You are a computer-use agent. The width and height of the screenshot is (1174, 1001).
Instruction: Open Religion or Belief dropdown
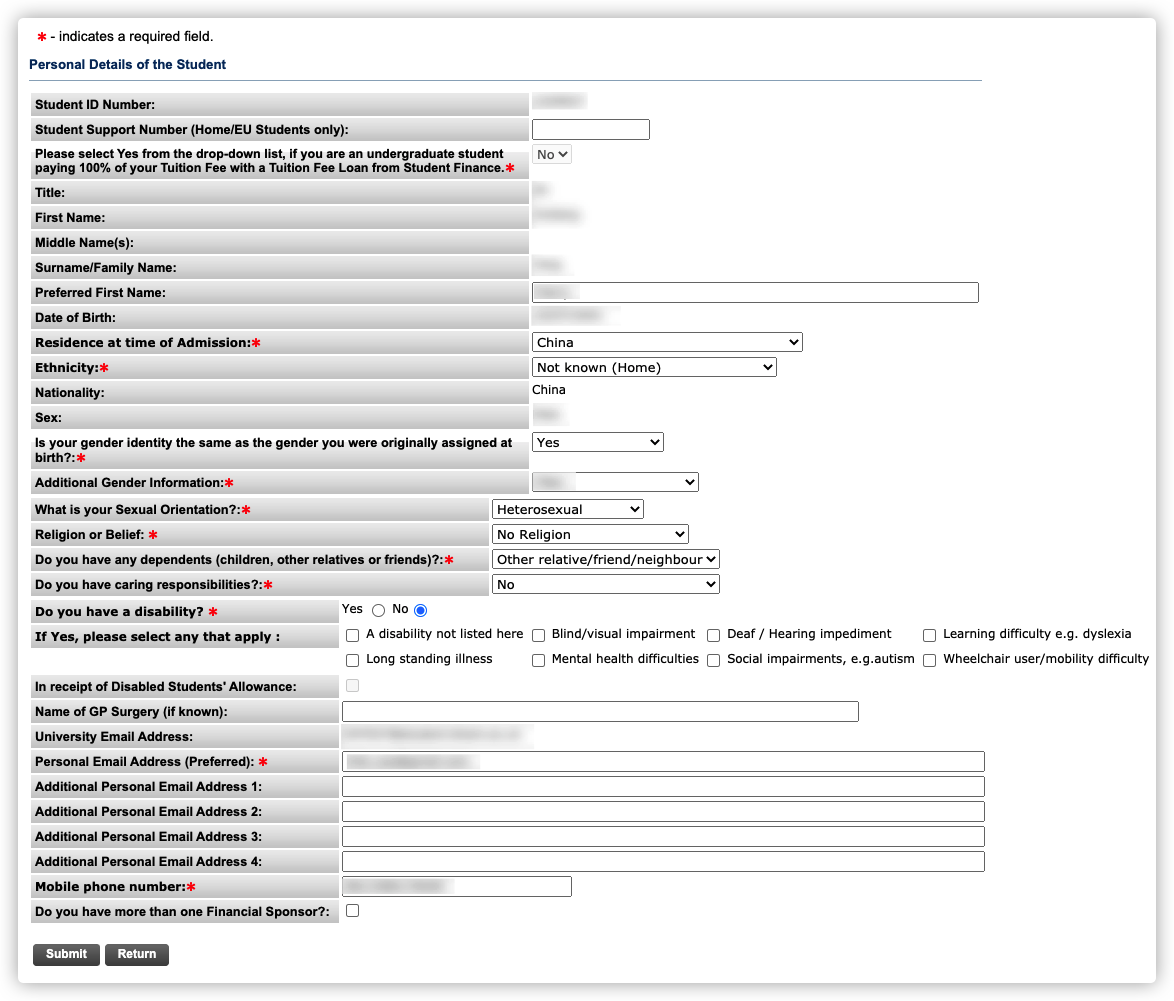590,535
